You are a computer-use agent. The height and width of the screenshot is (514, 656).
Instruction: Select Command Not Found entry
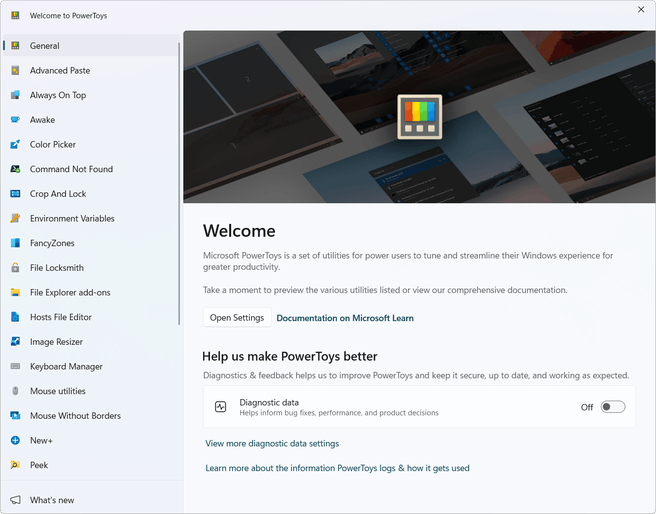(x=91, y=169)
